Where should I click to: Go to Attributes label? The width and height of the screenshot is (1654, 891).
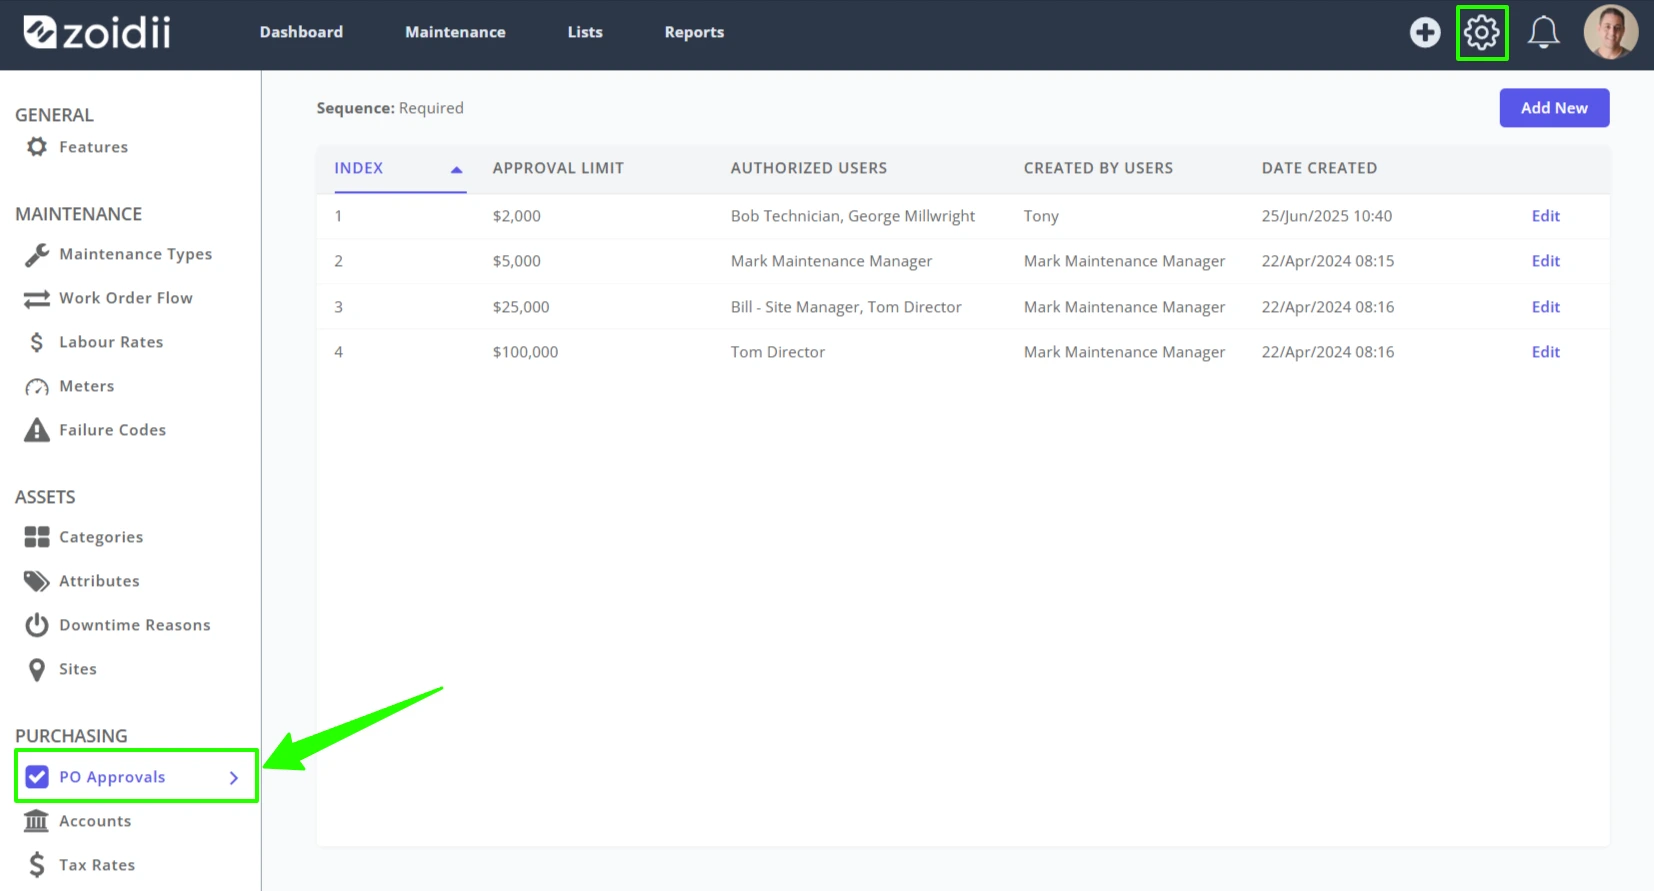point(99,581)
